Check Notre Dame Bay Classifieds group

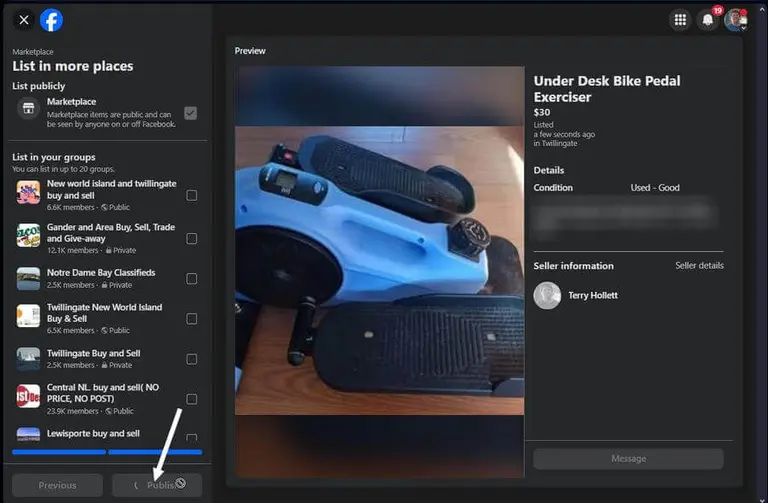(x=192, y=279)
